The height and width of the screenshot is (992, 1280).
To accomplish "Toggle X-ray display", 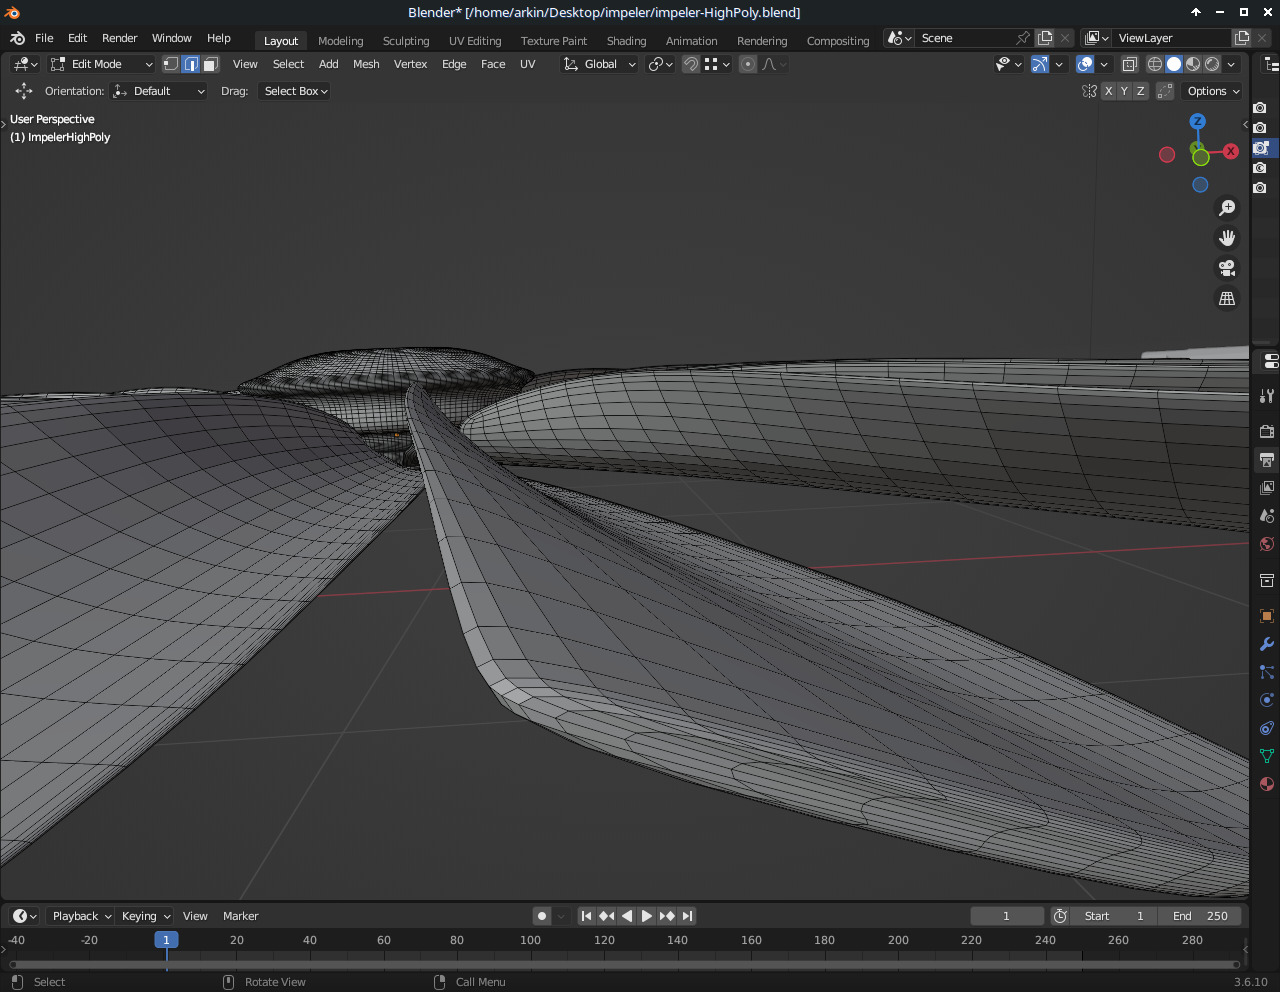I will point(1129,64).
